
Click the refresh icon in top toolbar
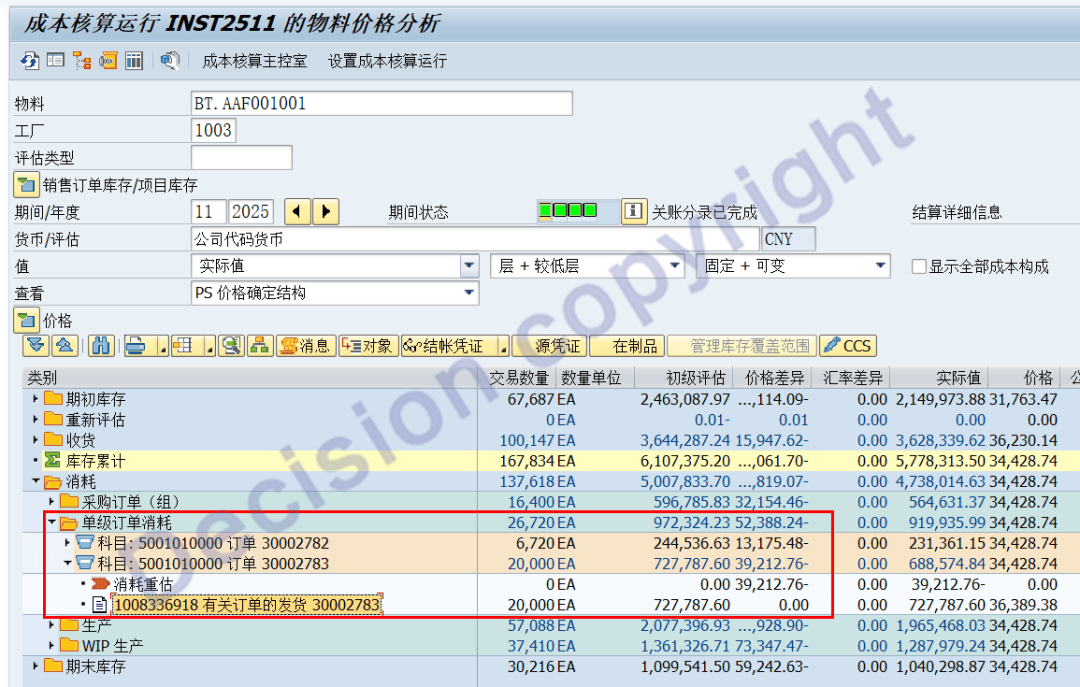(30, 61)
